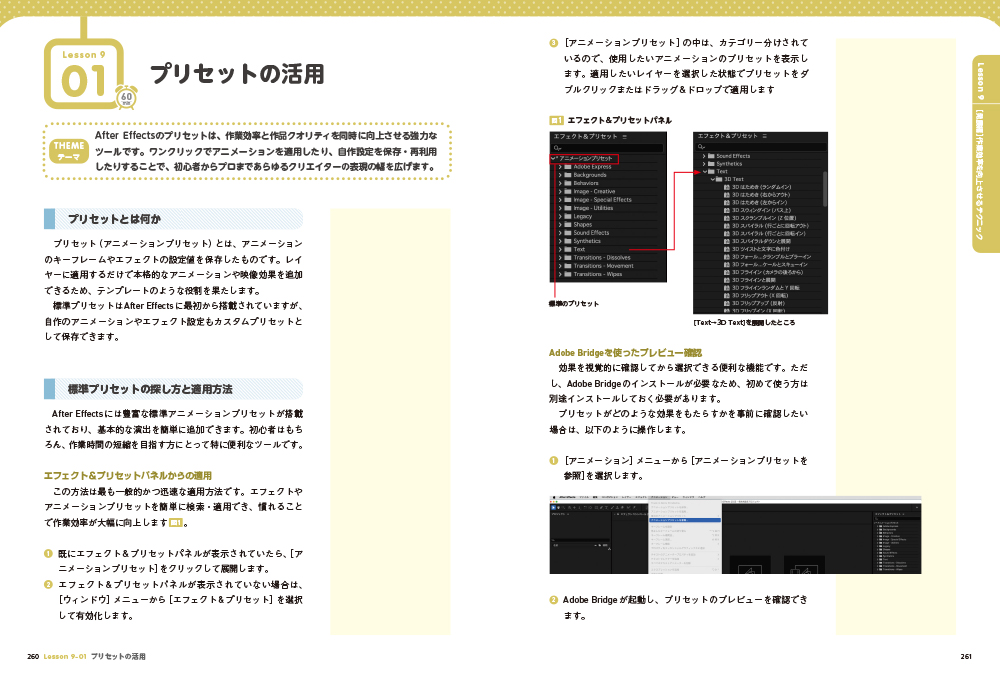Click the Shapes folder icon
Image resolution: width=1000 pixels, height=679 pixels.
pyautogui.click(x=567, y=225)
